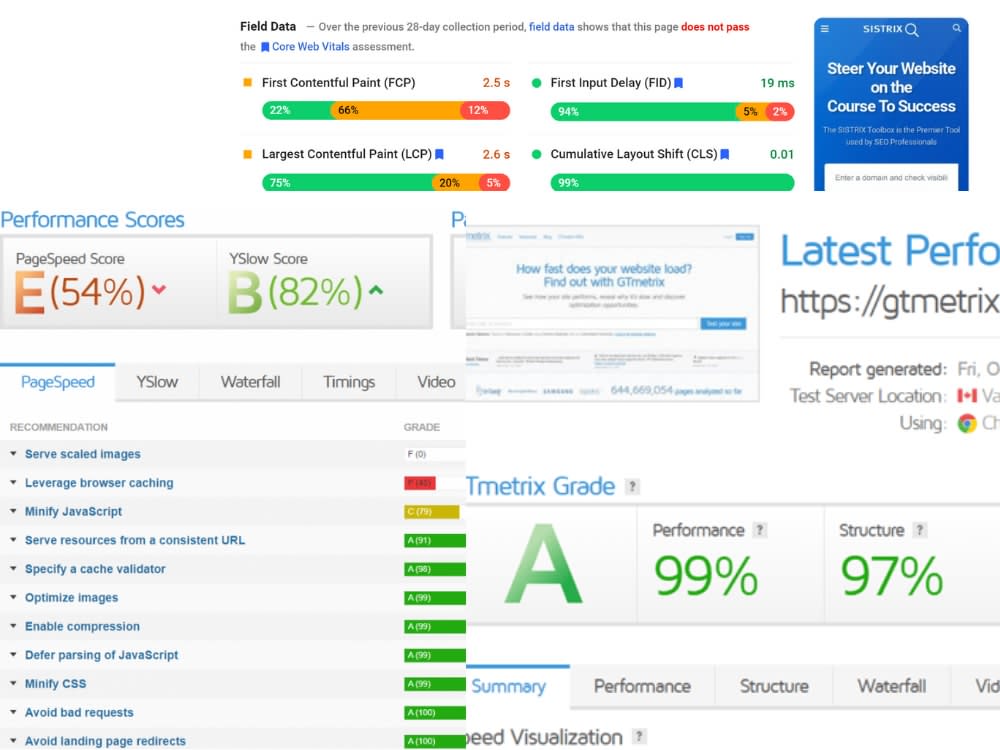Click the E (54%) PageSpeed score

(x=80, y=292)
